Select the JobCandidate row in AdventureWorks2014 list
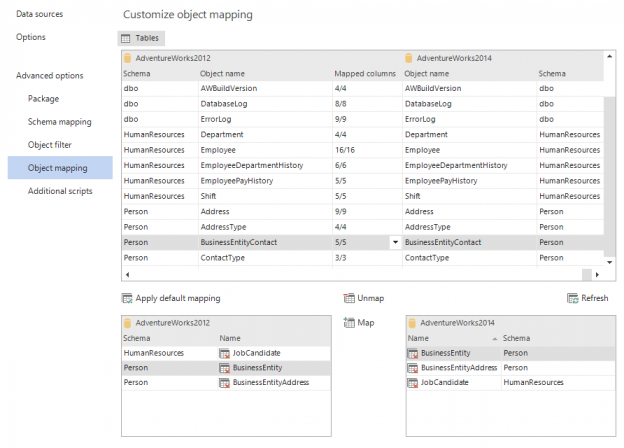The image size is (624, 448). 511,383
